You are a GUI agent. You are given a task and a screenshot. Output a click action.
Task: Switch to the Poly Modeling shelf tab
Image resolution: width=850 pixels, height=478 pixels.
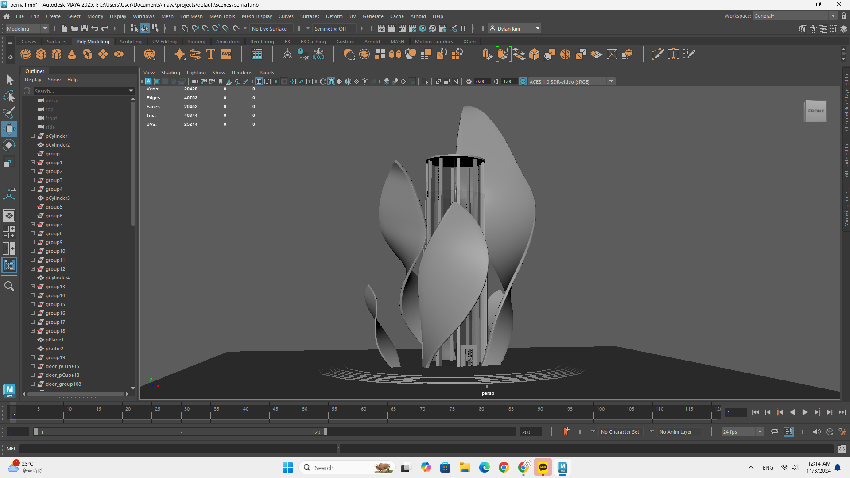94,42
